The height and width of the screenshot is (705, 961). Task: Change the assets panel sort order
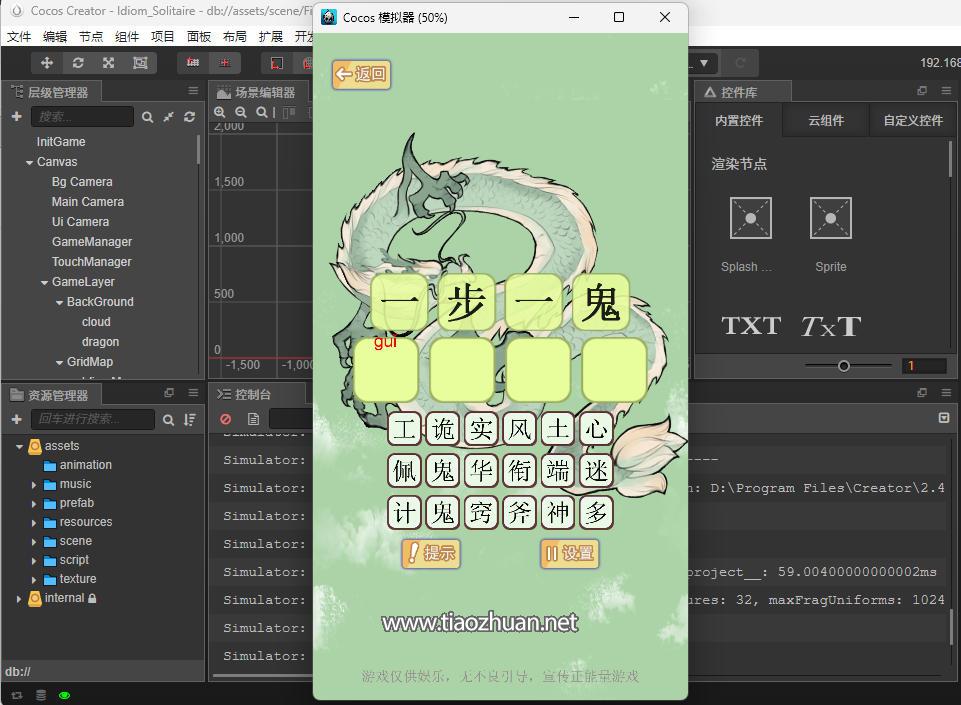click(190, 420)
